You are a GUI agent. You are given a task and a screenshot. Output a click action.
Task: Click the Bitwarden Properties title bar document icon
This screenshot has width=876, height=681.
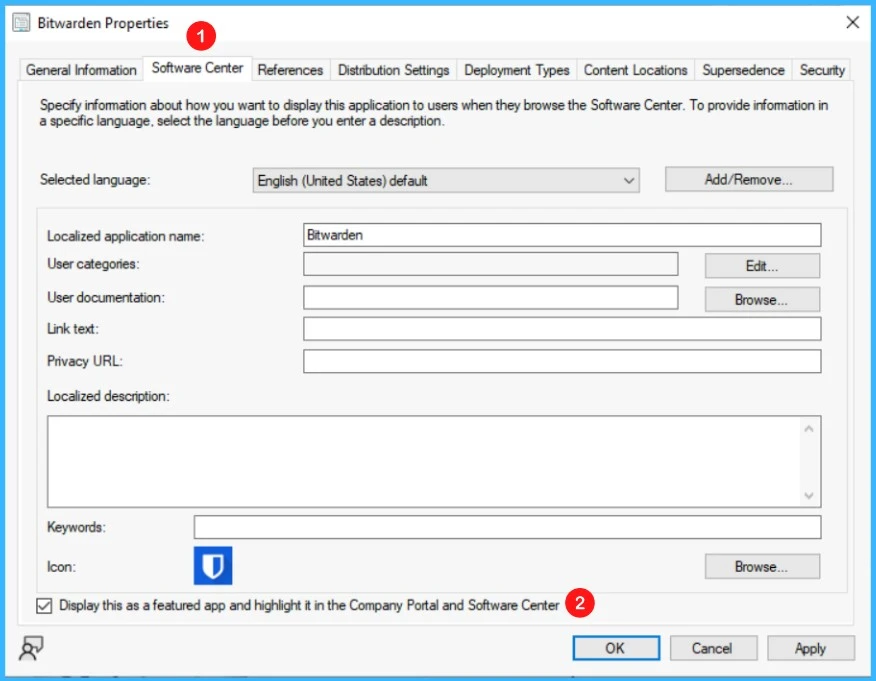pyautogui.click(x=21, y=22)
